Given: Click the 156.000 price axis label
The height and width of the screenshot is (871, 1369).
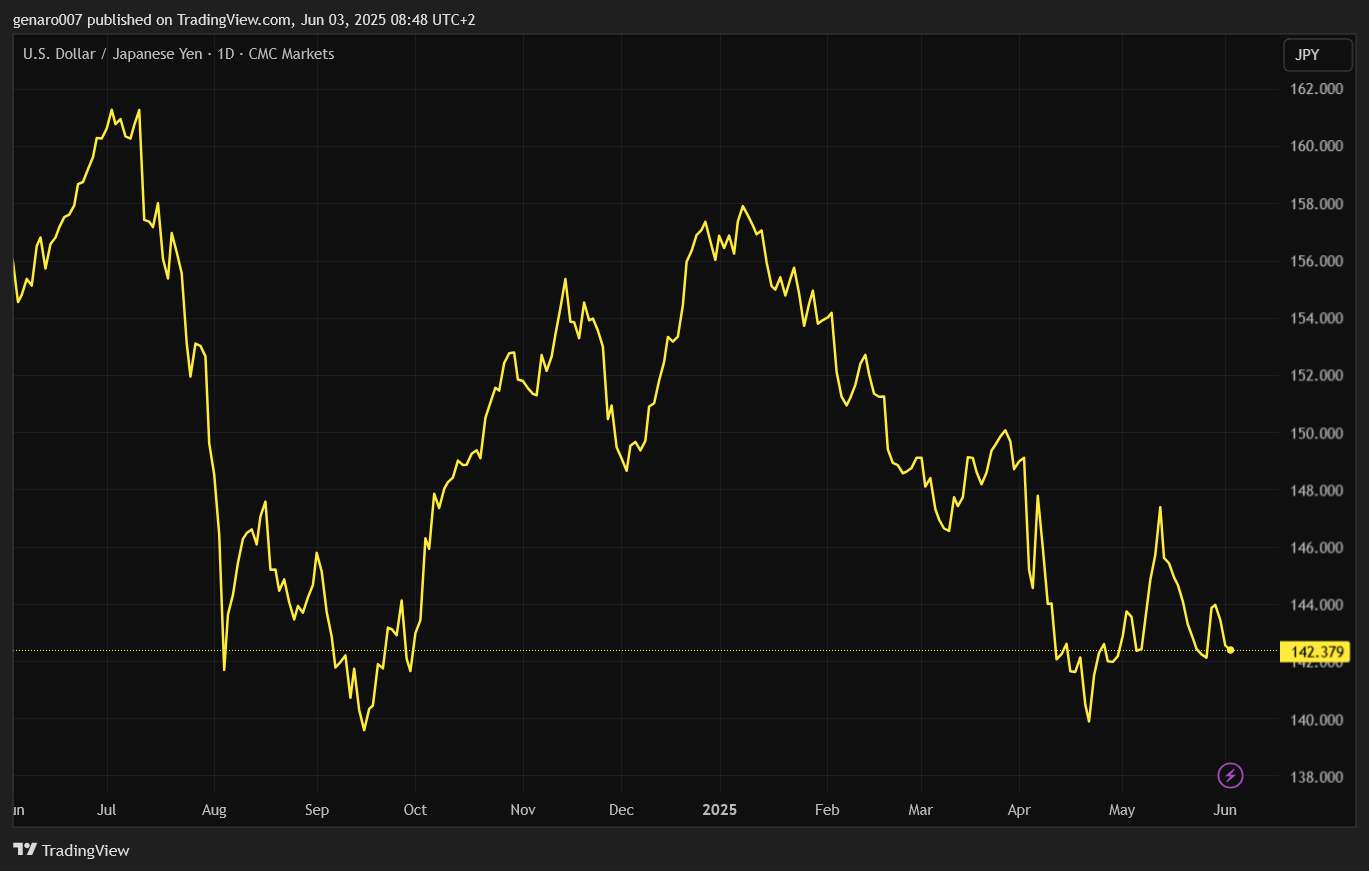Looking at the screenshot, I should pos(1317,261).
